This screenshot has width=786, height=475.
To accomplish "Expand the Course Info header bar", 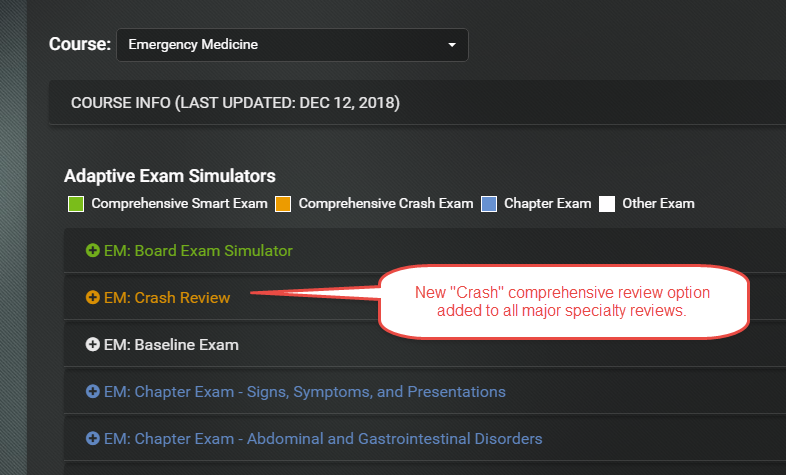I will [x=417, y=102].
